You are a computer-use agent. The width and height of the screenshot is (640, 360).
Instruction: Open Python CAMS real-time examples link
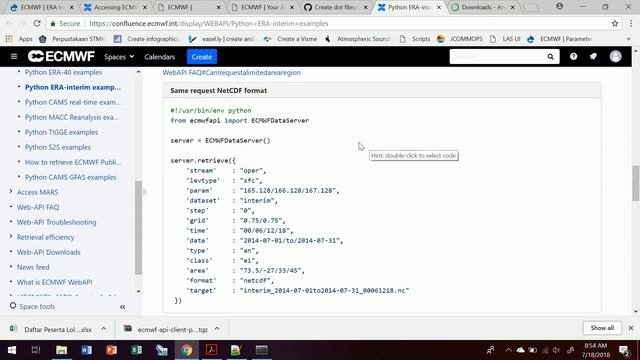[x=73, y=102]
